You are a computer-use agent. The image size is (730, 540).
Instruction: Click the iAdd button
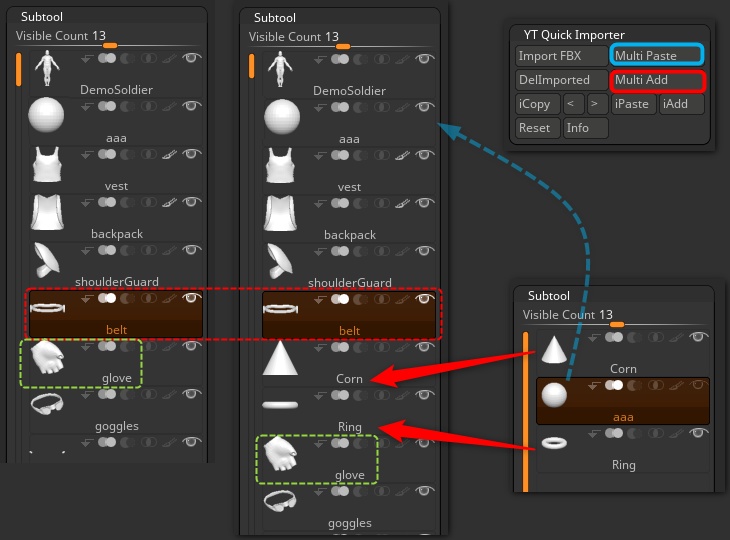tap(681, 104)
